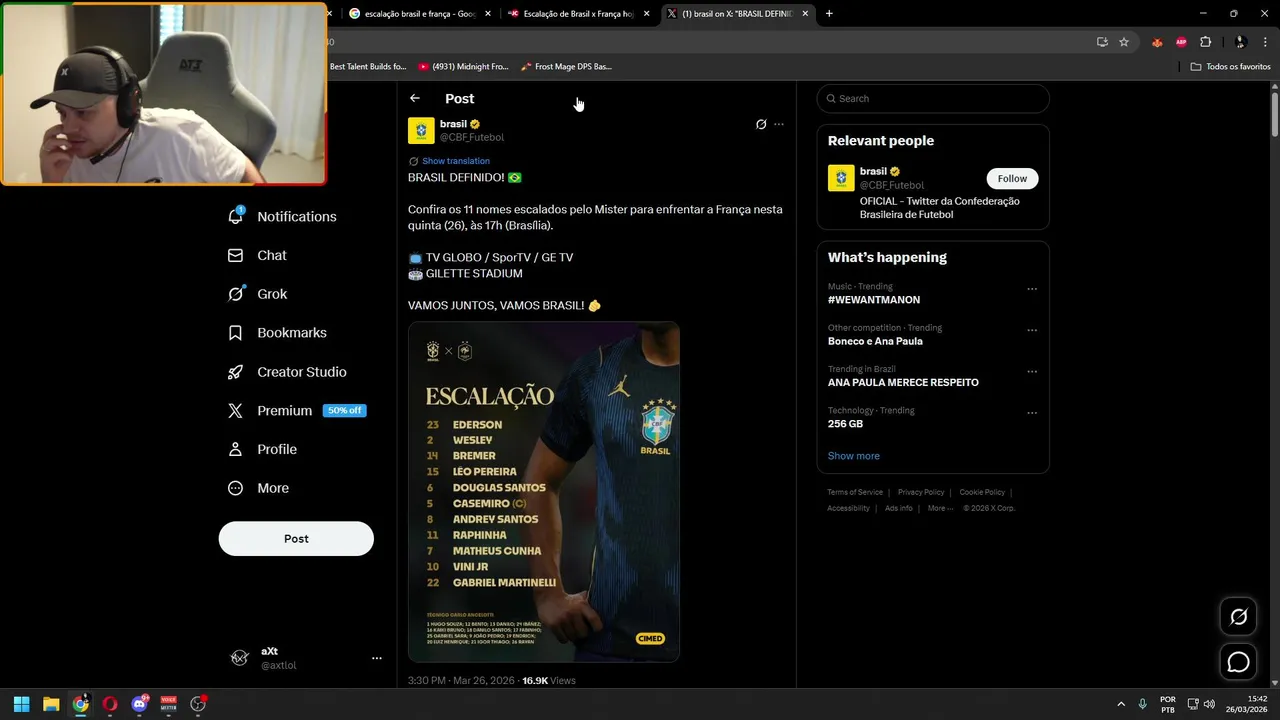Open Windows Start menu
Image resolution: width=1280 pixels, height=720 pixels.
[21, 704]
